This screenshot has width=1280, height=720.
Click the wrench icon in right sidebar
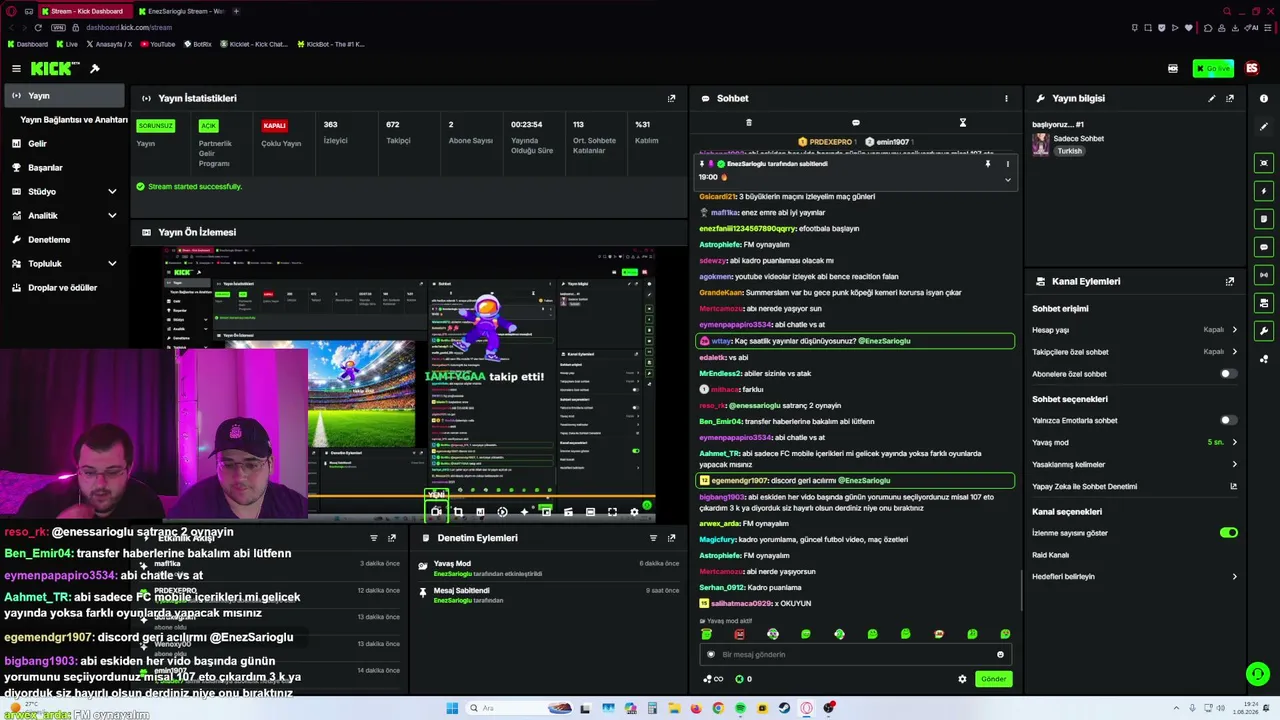pyautogui.click(x=1264, y=331)
